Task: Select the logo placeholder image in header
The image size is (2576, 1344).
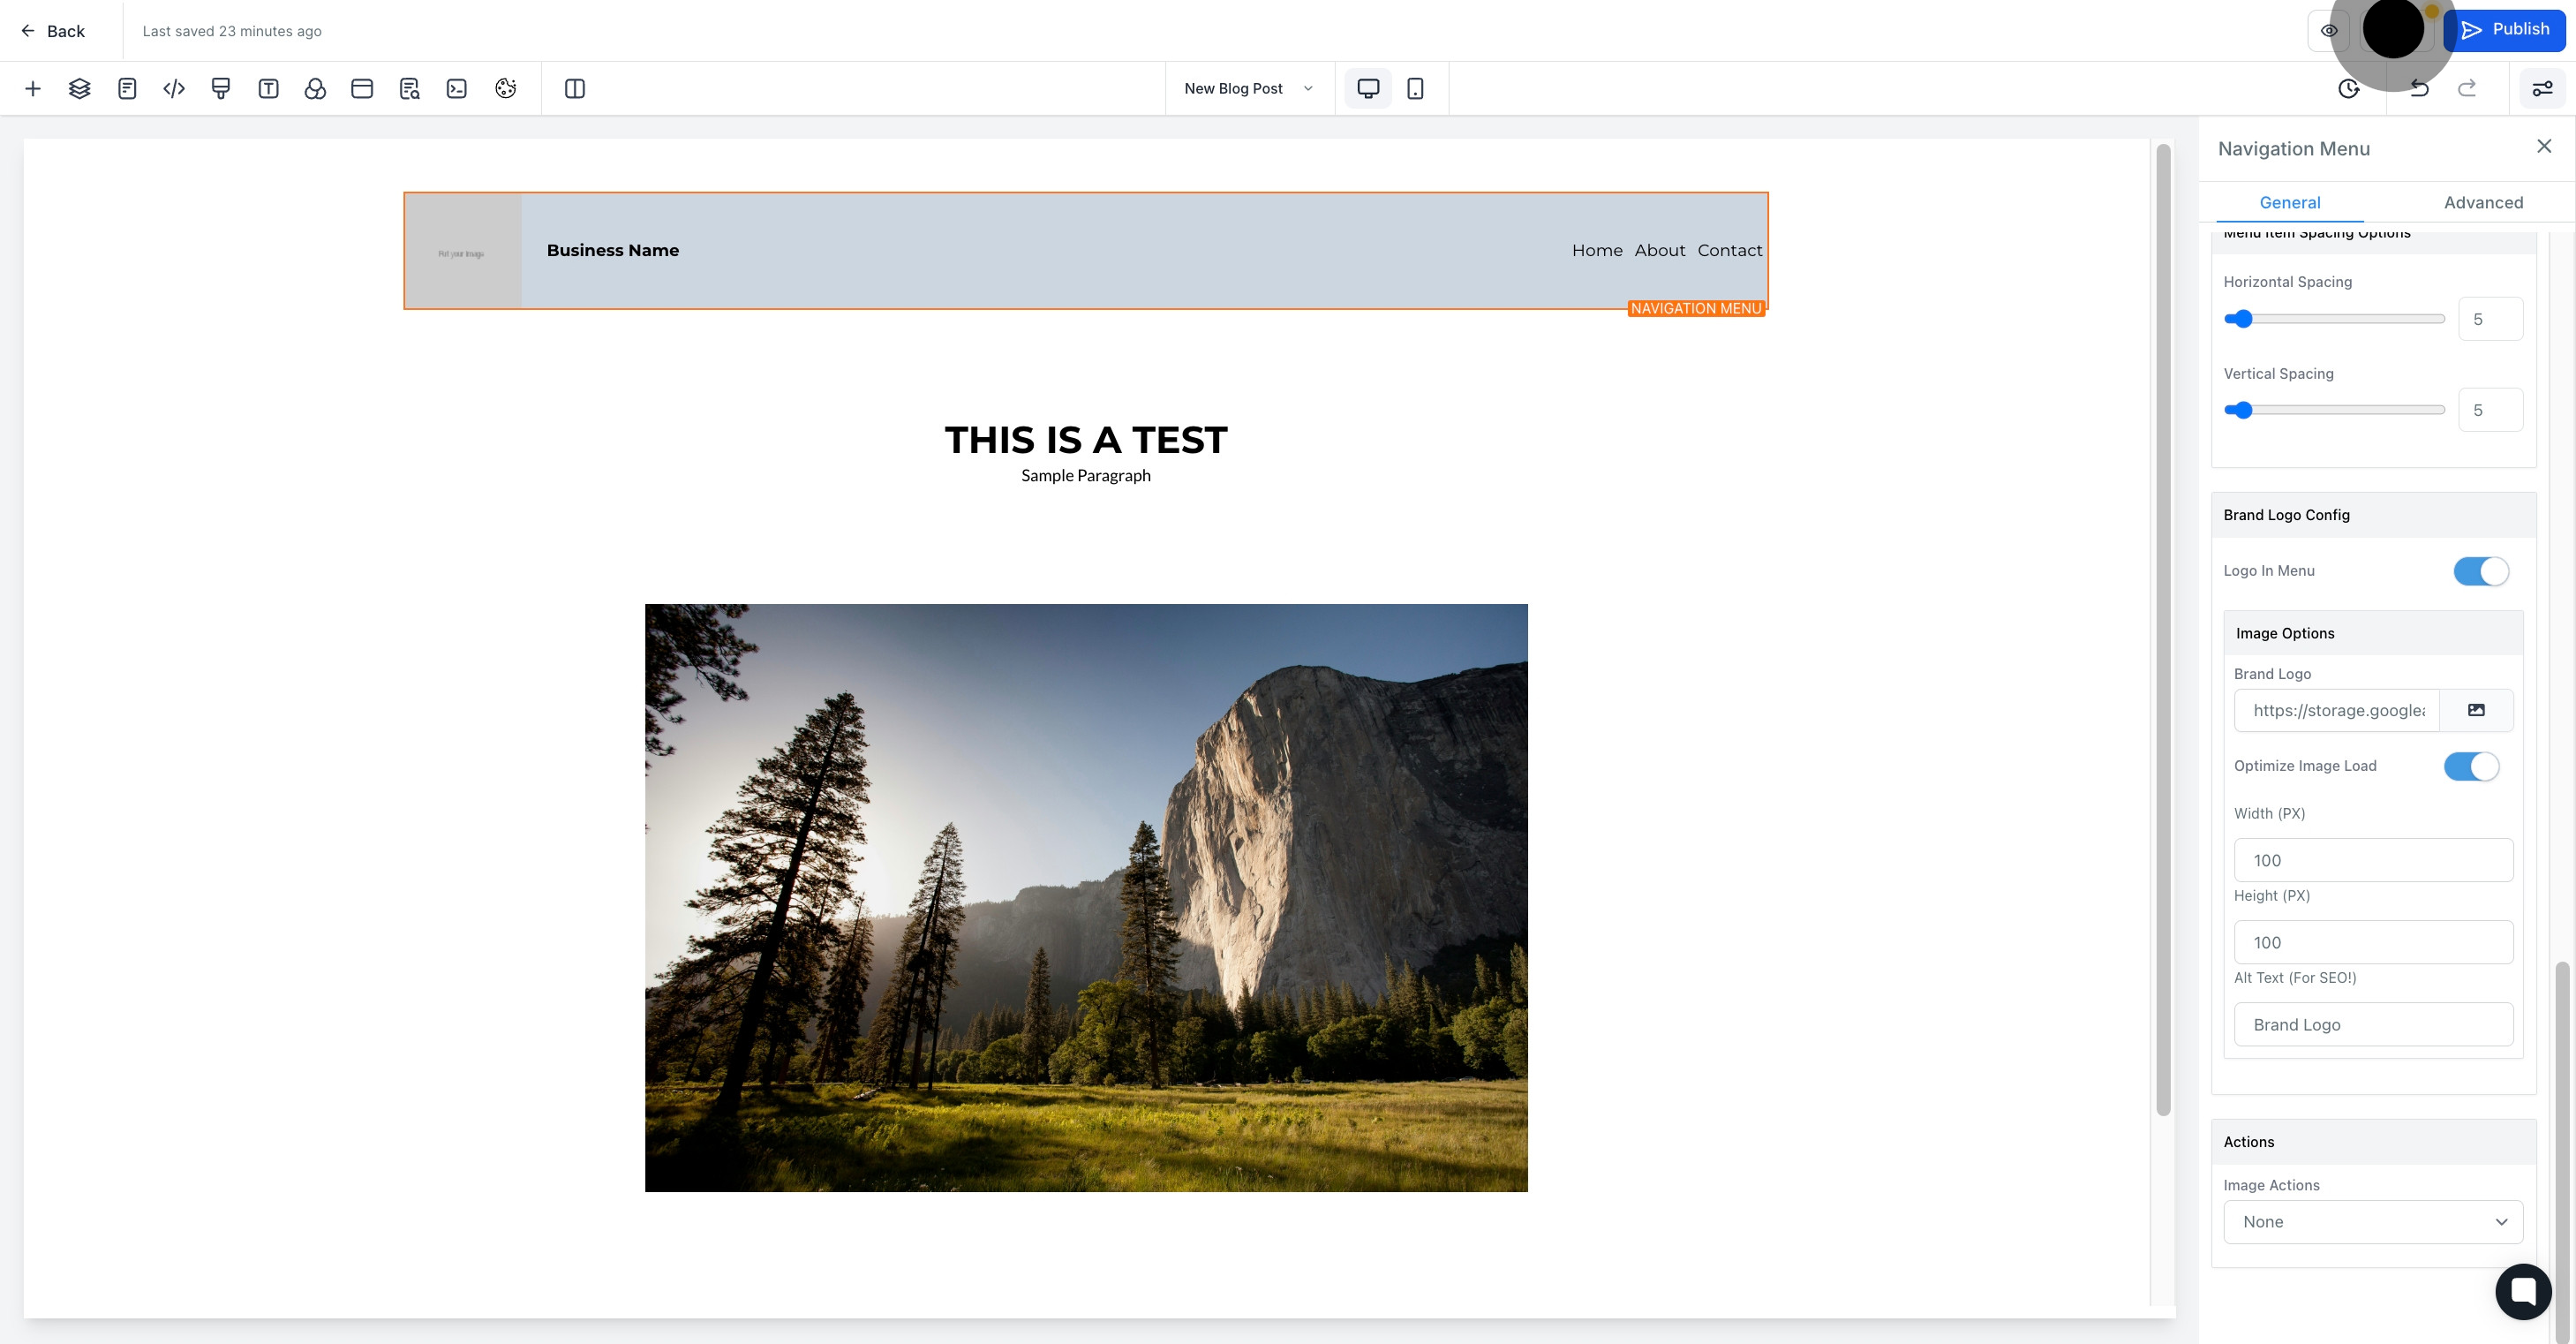Action: click(463, 251)
